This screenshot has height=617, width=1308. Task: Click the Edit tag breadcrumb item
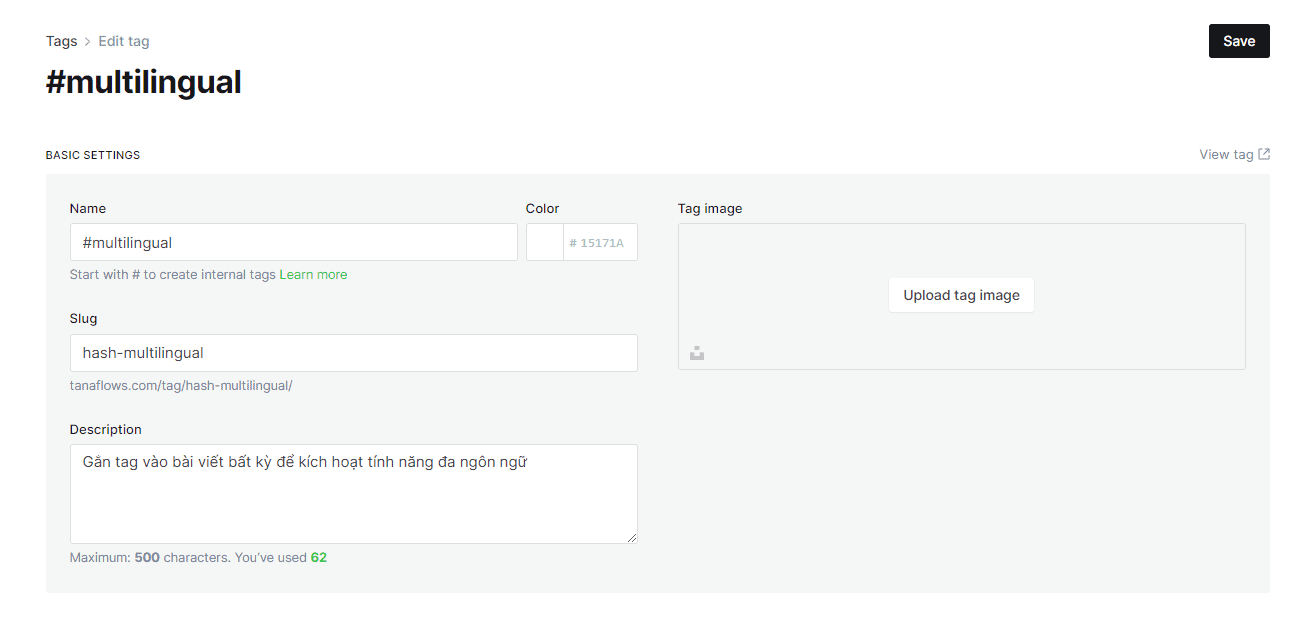pos(123,41)
